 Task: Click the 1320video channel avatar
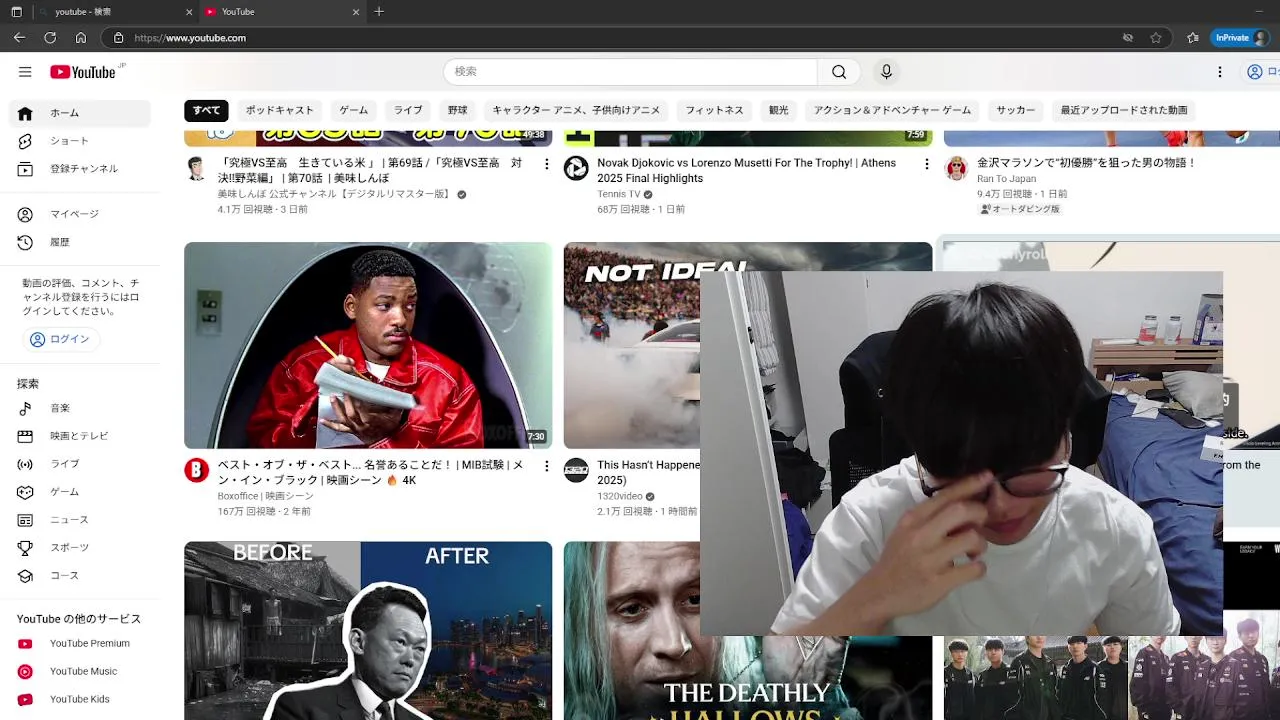click(x=576, y=470)
